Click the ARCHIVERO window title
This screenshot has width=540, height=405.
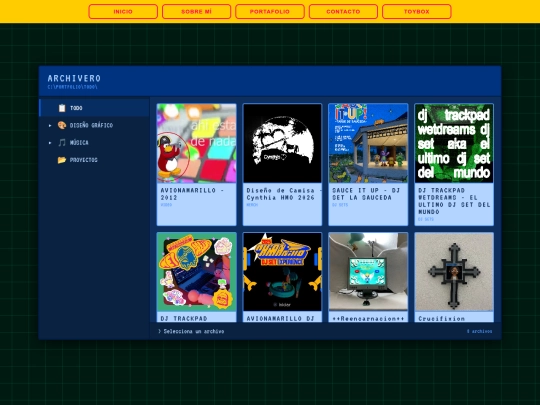74,78
